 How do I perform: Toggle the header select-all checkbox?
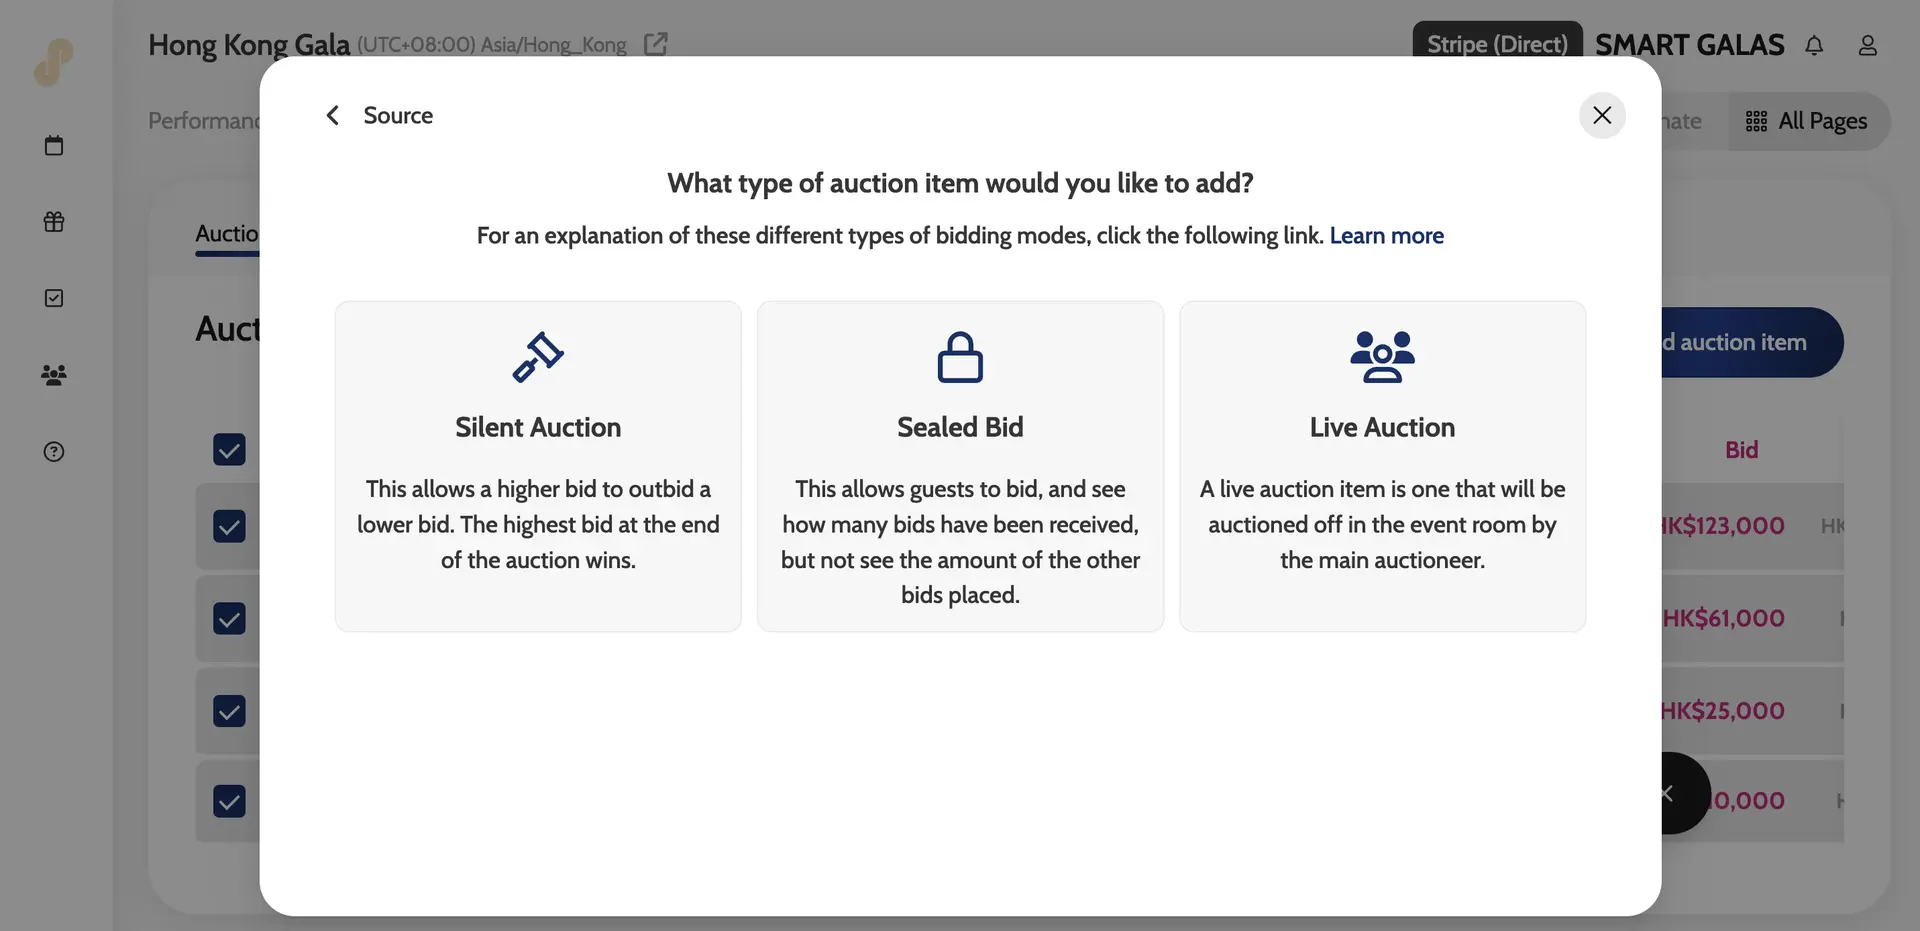pos(229,449)
